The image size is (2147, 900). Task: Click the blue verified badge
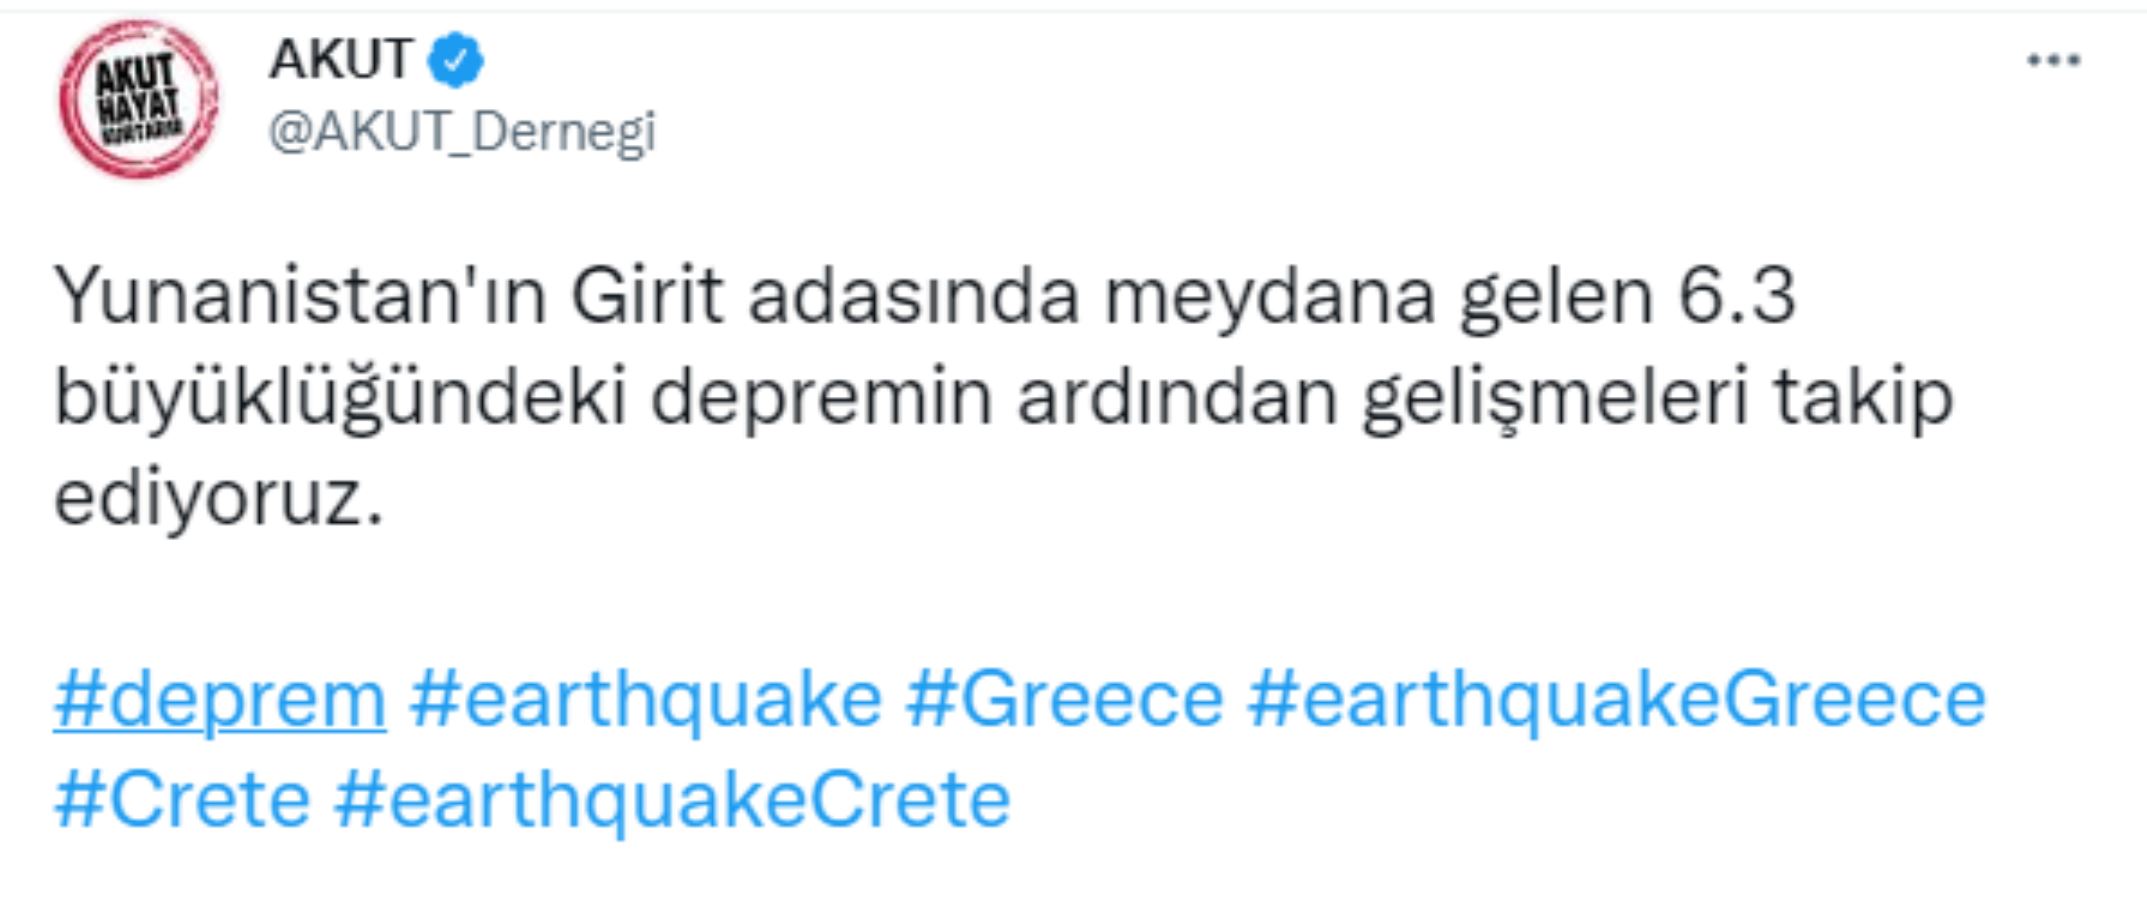pos(456,60)
